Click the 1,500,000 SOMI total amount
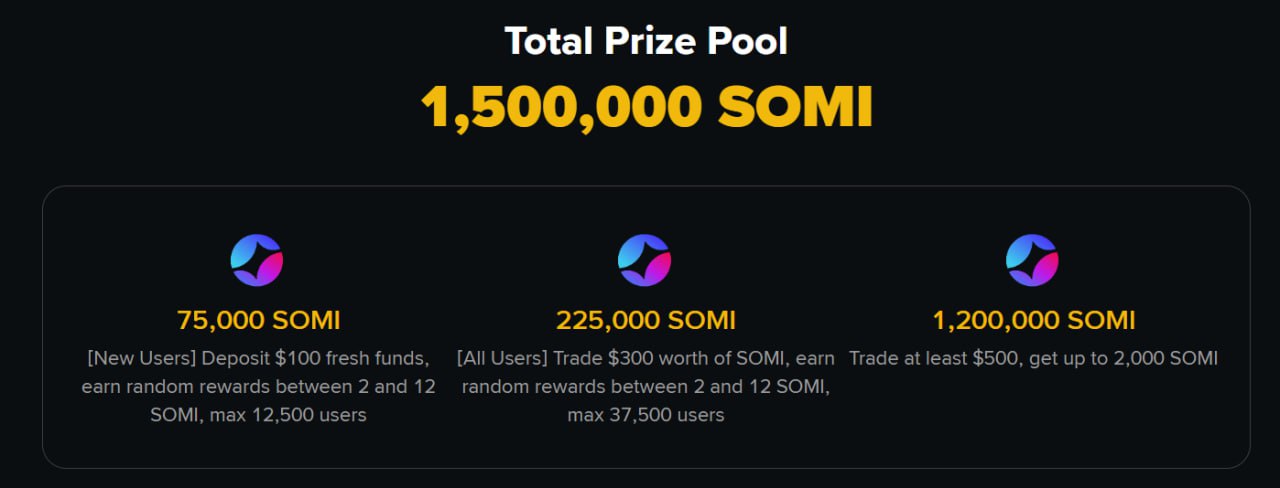 coord(646,107)
